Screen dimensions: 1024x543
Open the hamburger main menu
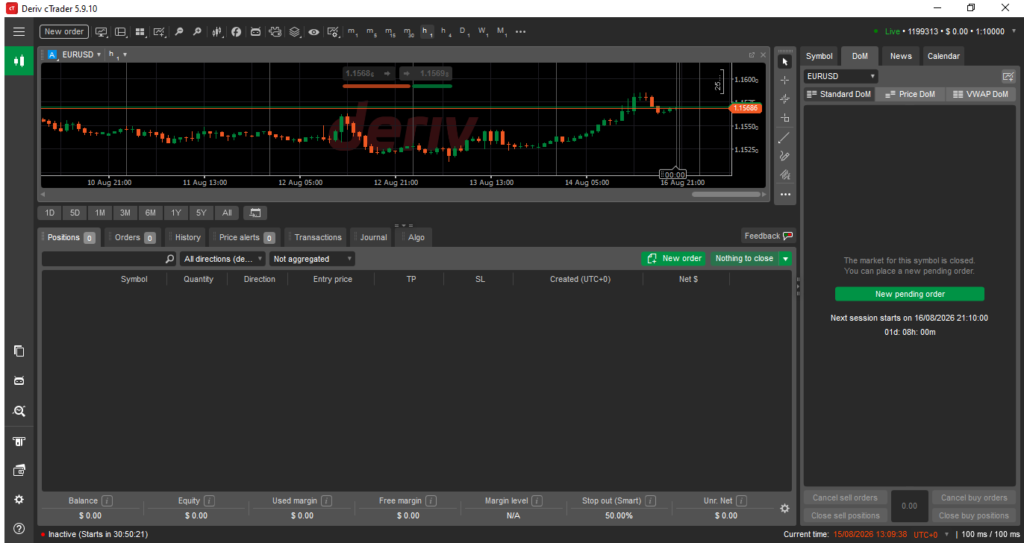point(19,31)
